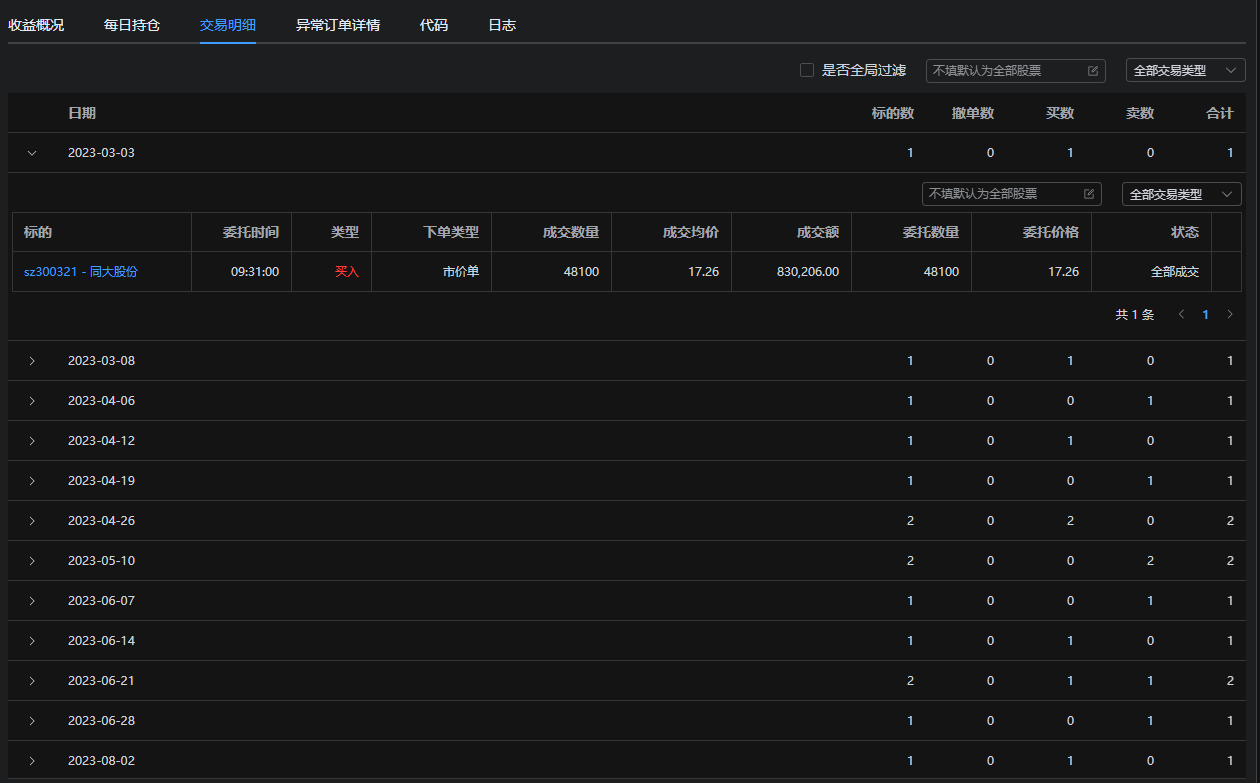Go to next page arrow in pagination
1260x783 pixels.
pos(1230,315)
